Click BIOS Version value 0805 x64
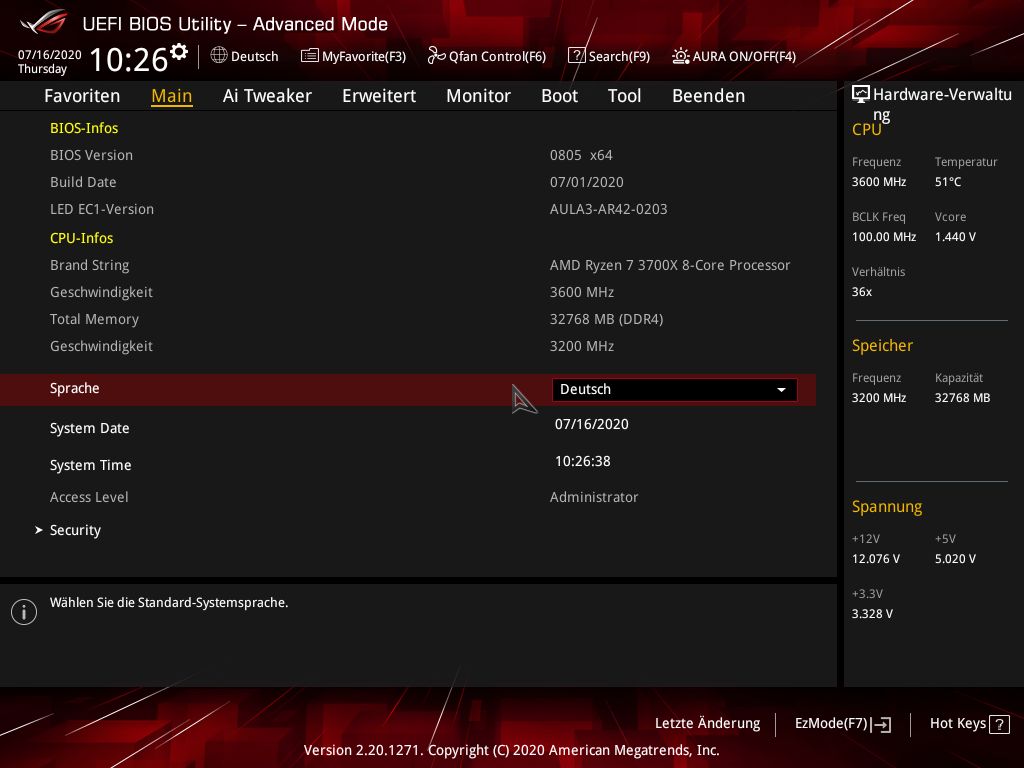 coord(581,155)
